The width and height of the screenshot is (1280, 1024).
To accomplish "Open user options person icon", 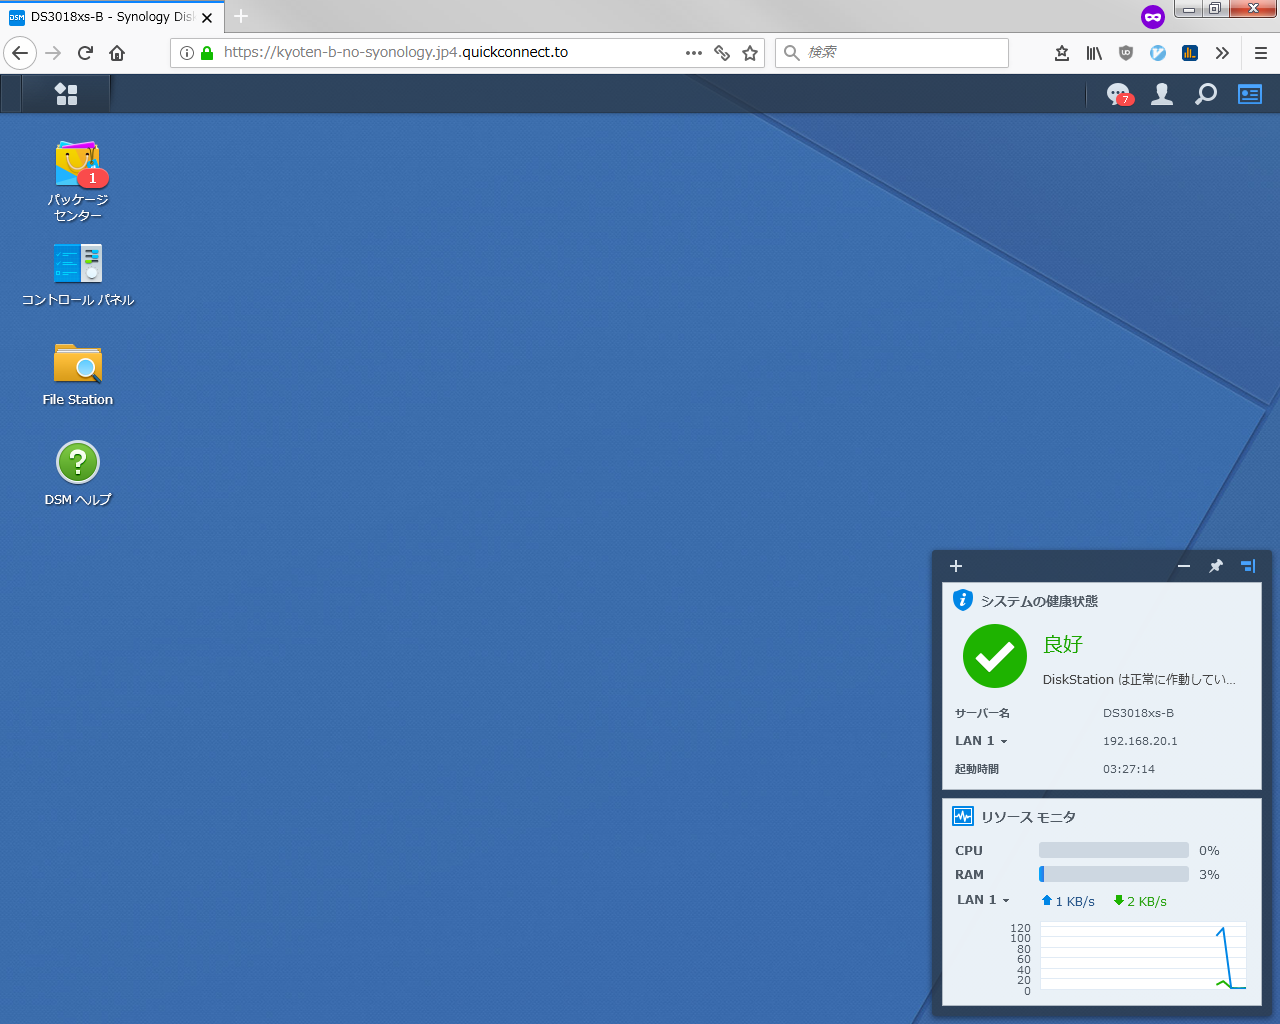I will (1162, 94).
